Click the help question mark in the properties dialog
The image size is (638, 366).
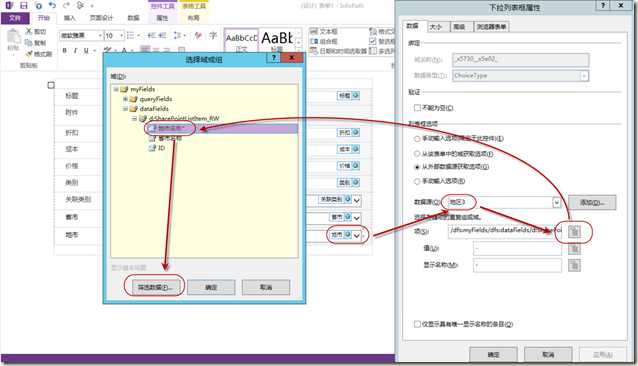pyautogui.click(x=603, y=5)
